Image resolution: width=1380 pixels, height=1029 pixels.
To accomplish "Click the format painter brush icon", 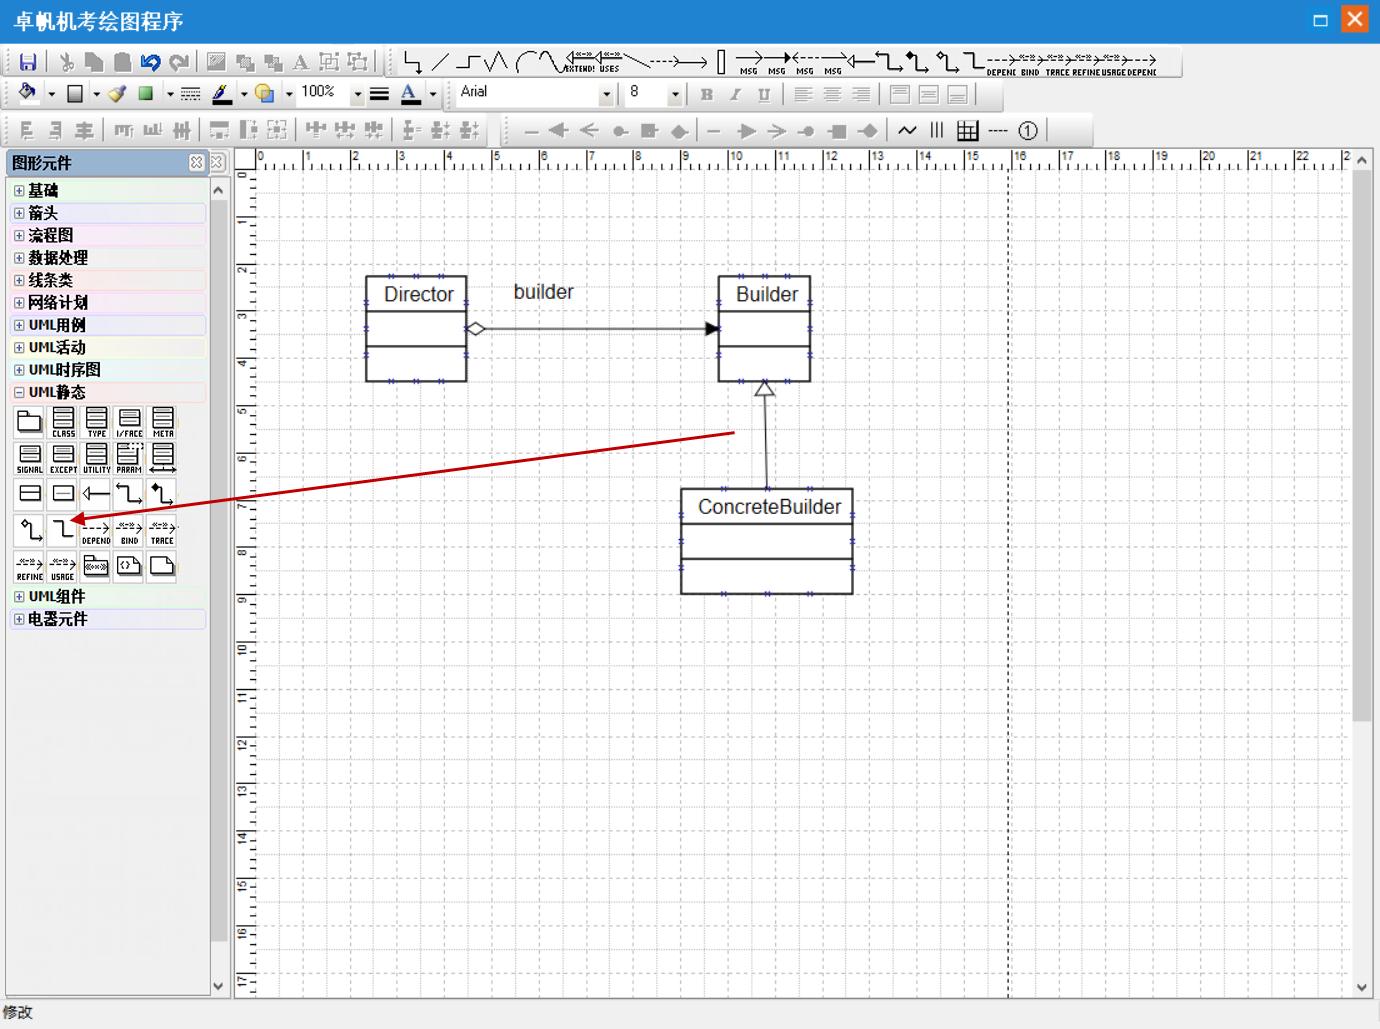I will [x=117, y=94].
